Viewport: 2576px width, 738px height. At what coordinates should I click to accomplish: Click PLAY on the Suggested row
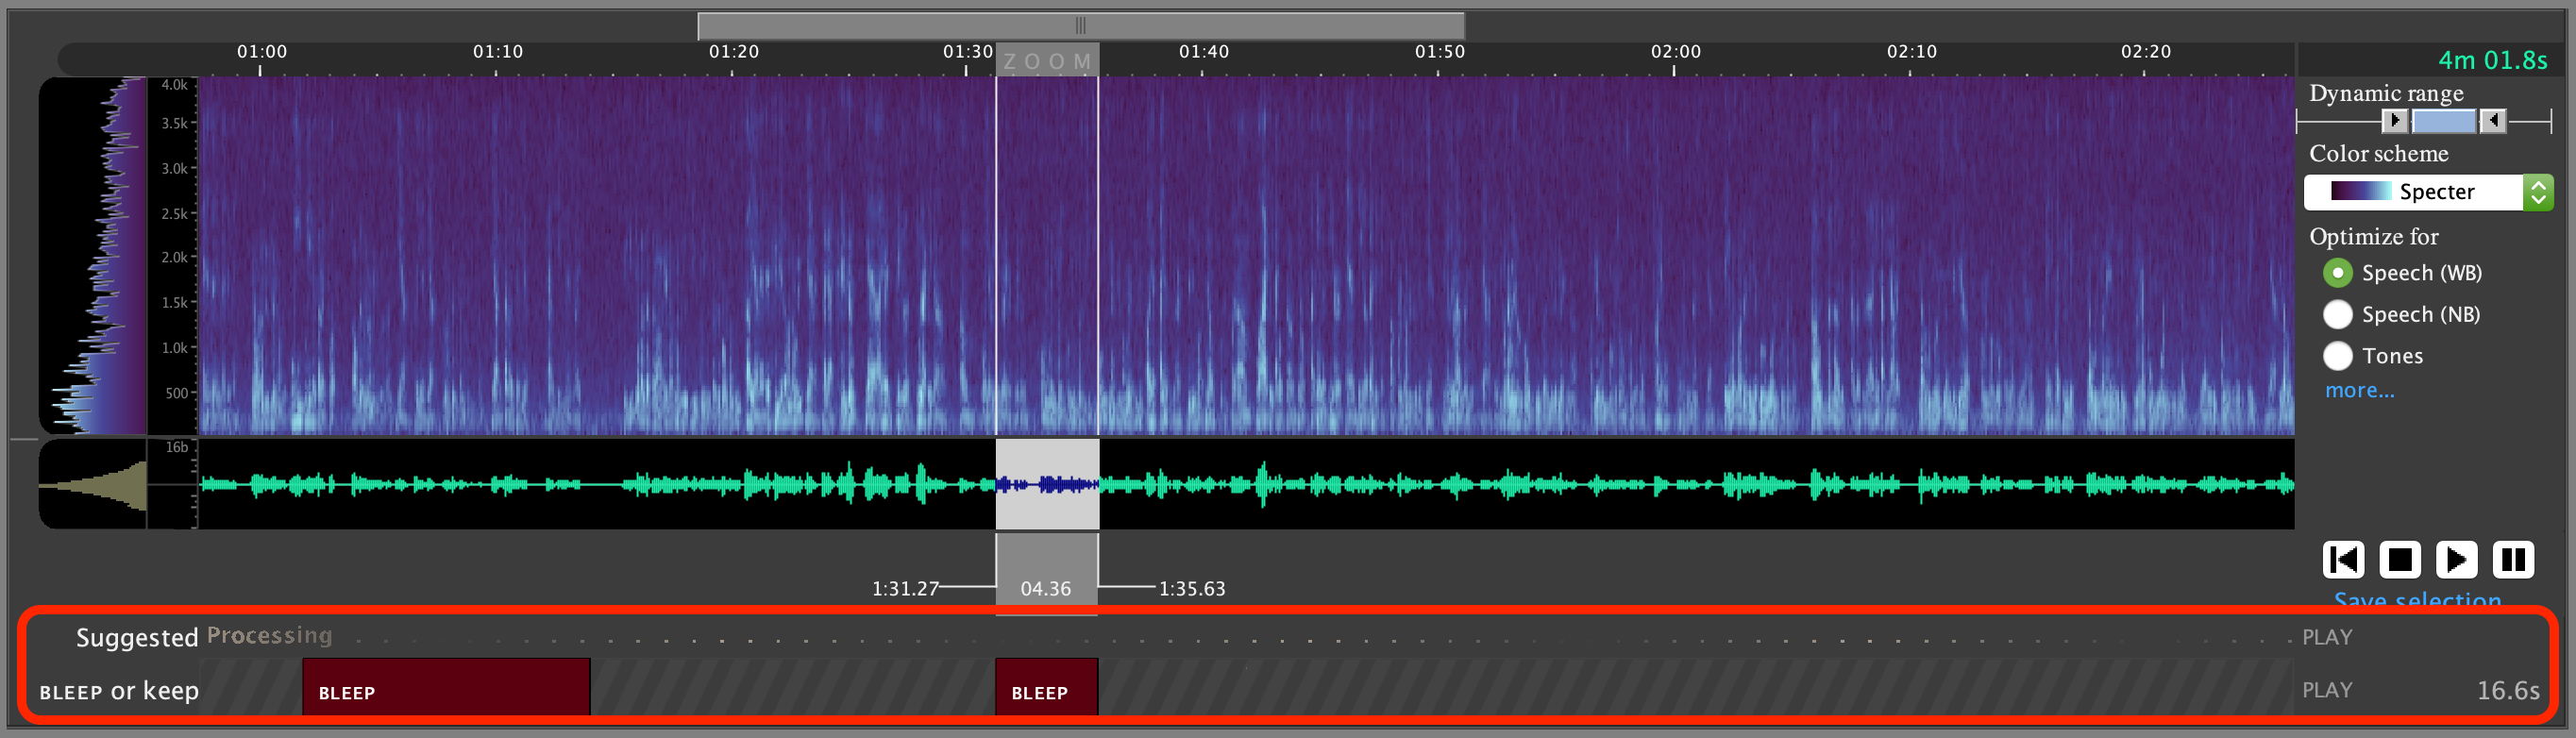click(2327, 637)
